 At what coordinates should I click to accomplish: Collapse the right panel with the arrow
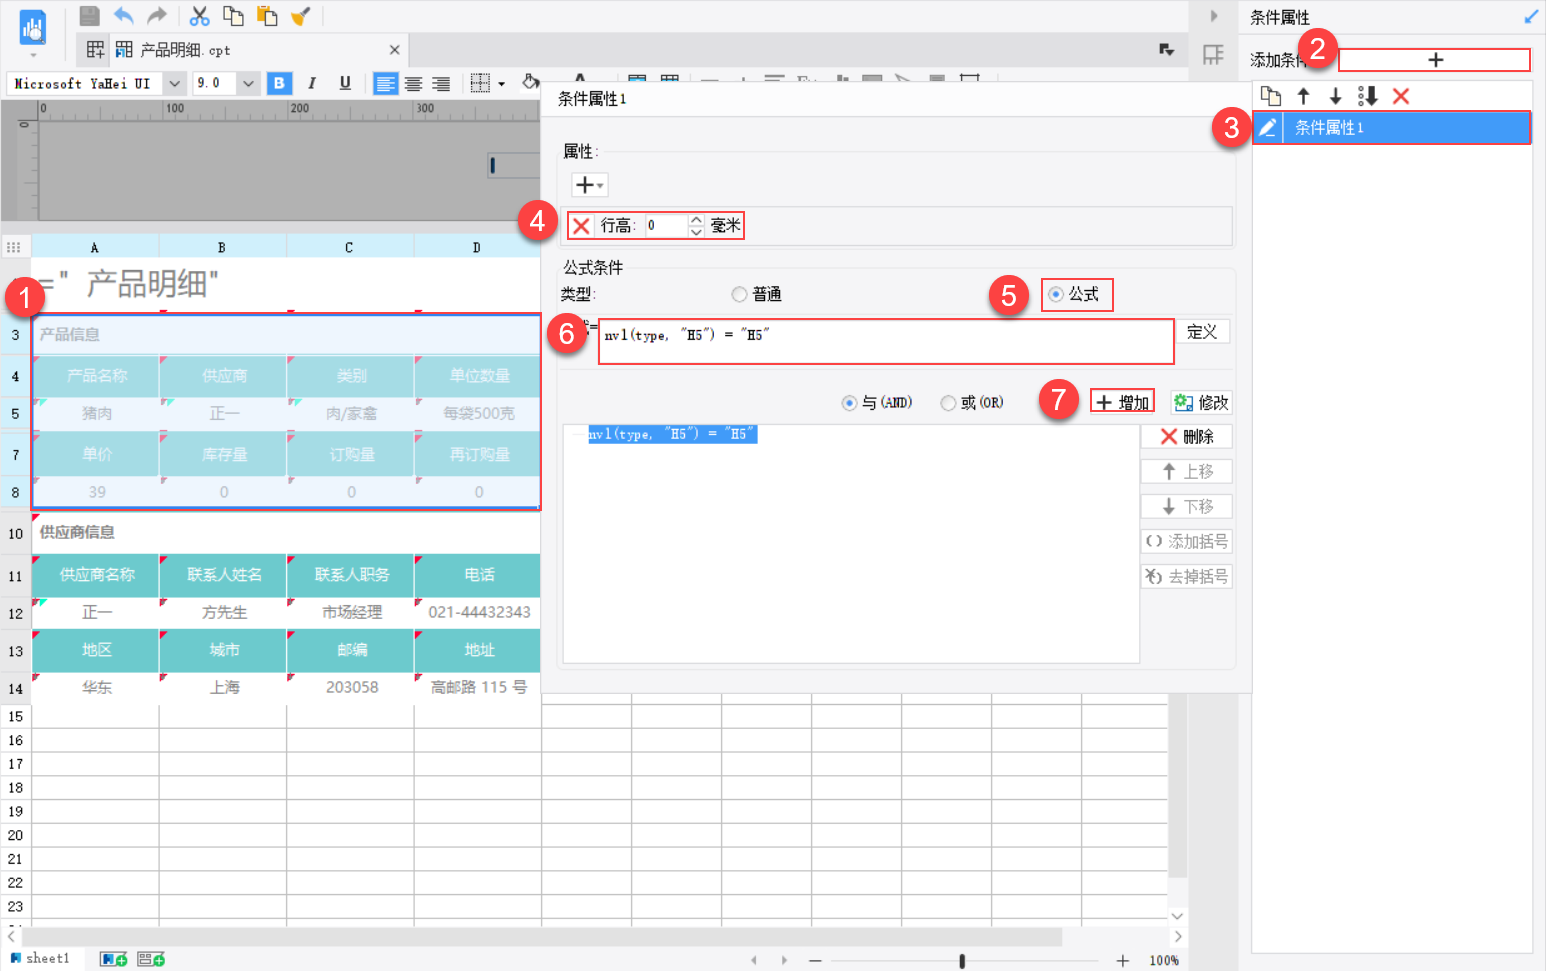point(1214,16)
